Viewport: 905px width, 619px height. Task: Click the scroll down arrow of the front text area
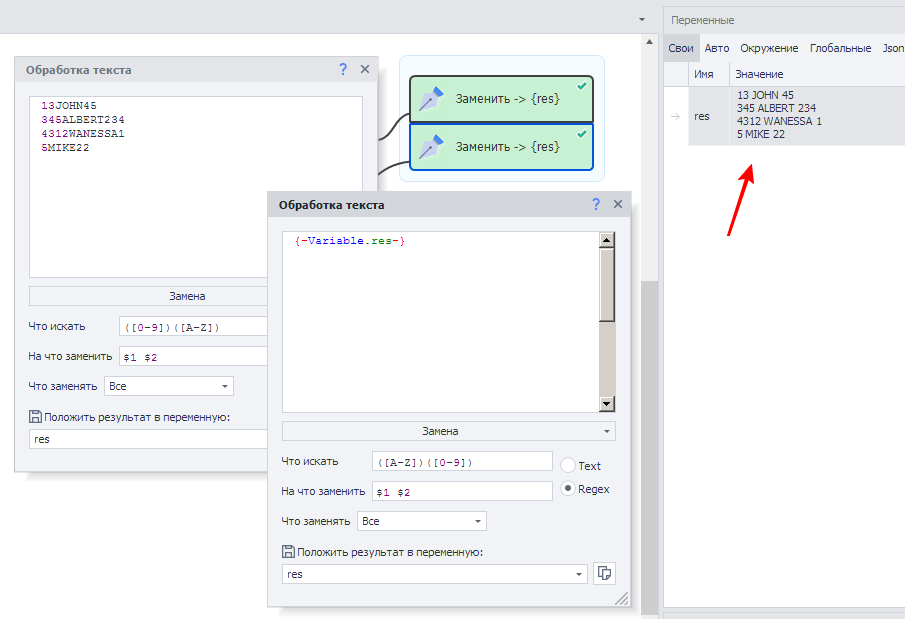click(x=606, y=404)
